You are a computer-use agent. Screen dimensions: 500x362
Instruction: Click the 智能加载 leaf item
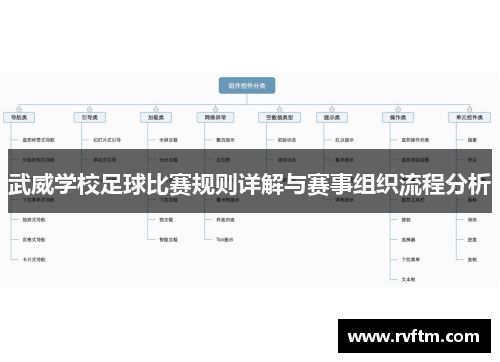pyautogui.click(x=168, y=240)
